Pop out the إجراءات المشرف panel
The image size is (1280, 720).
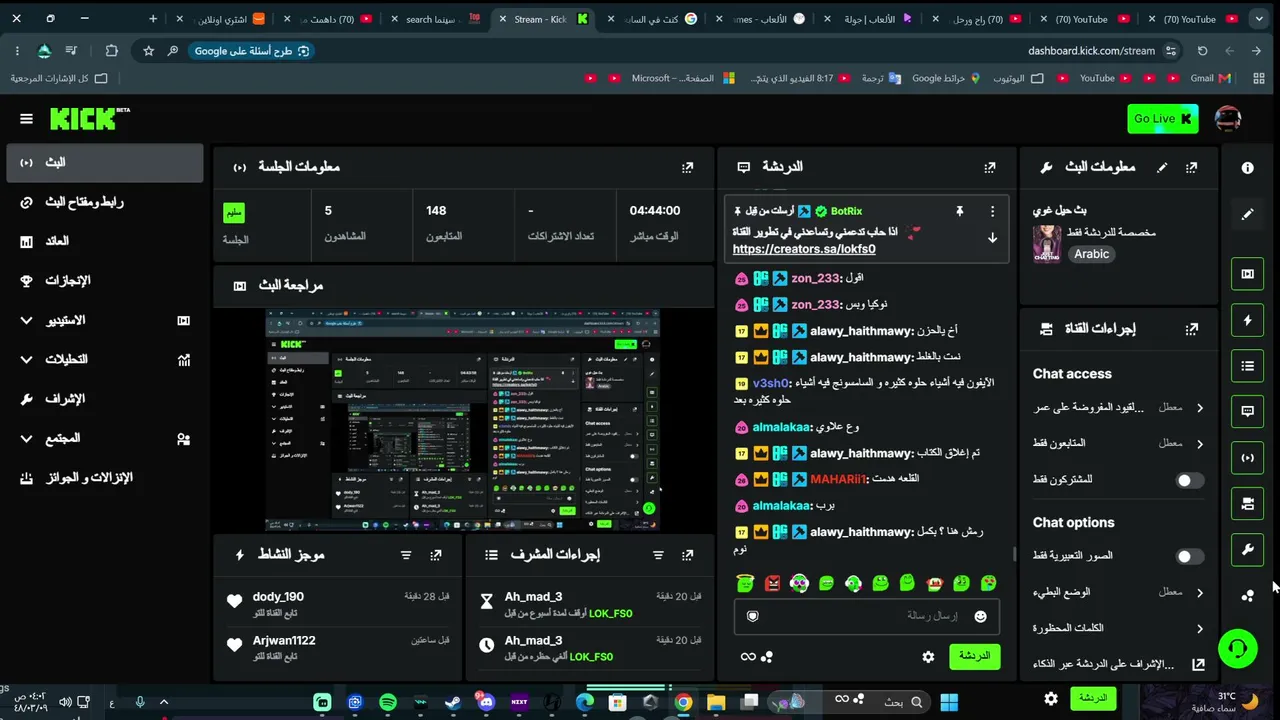click(687, 555)
